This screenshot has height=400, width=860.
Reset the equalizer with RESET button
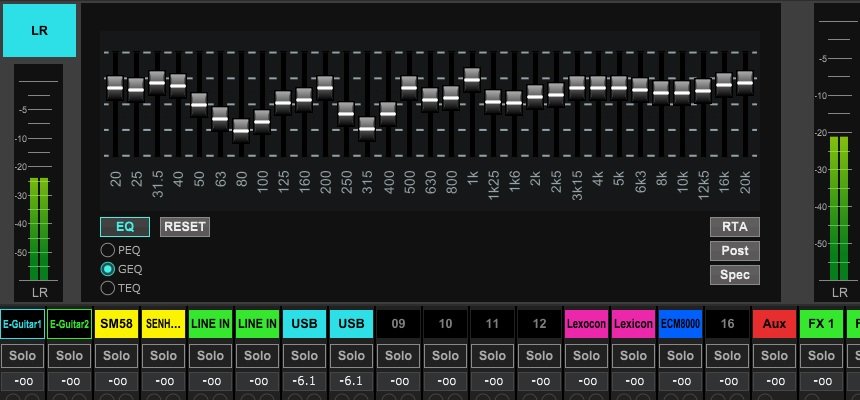coord(185,227)
